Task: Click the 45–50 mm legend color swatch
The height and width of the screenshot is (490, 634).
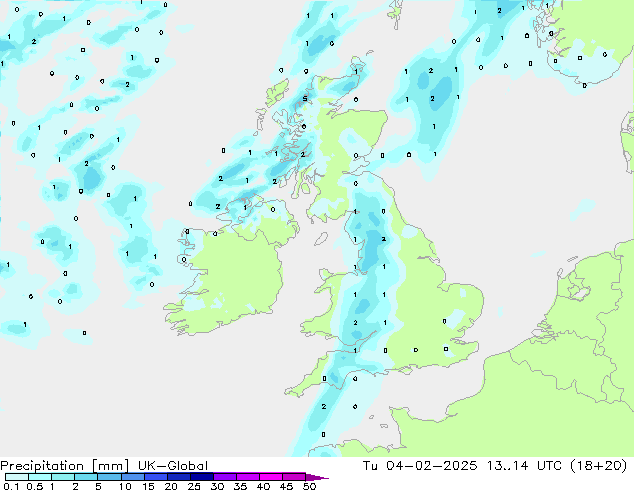Action: tap(294, 477)
